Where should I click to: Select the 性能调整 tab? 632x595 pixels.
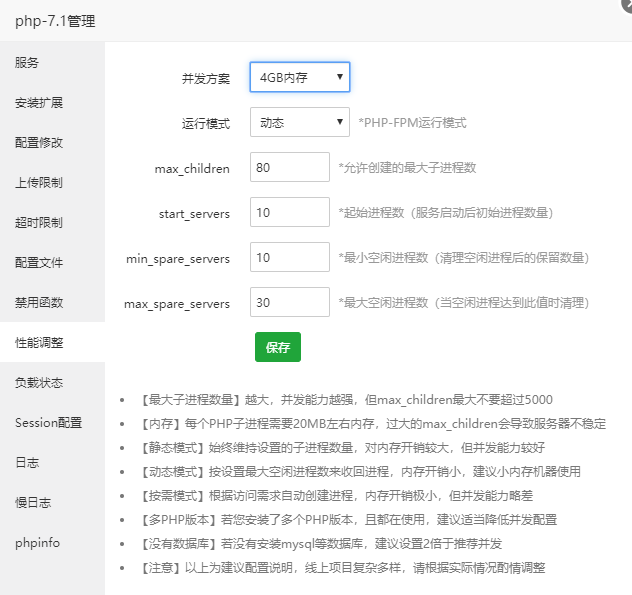[x=52, y=342]
